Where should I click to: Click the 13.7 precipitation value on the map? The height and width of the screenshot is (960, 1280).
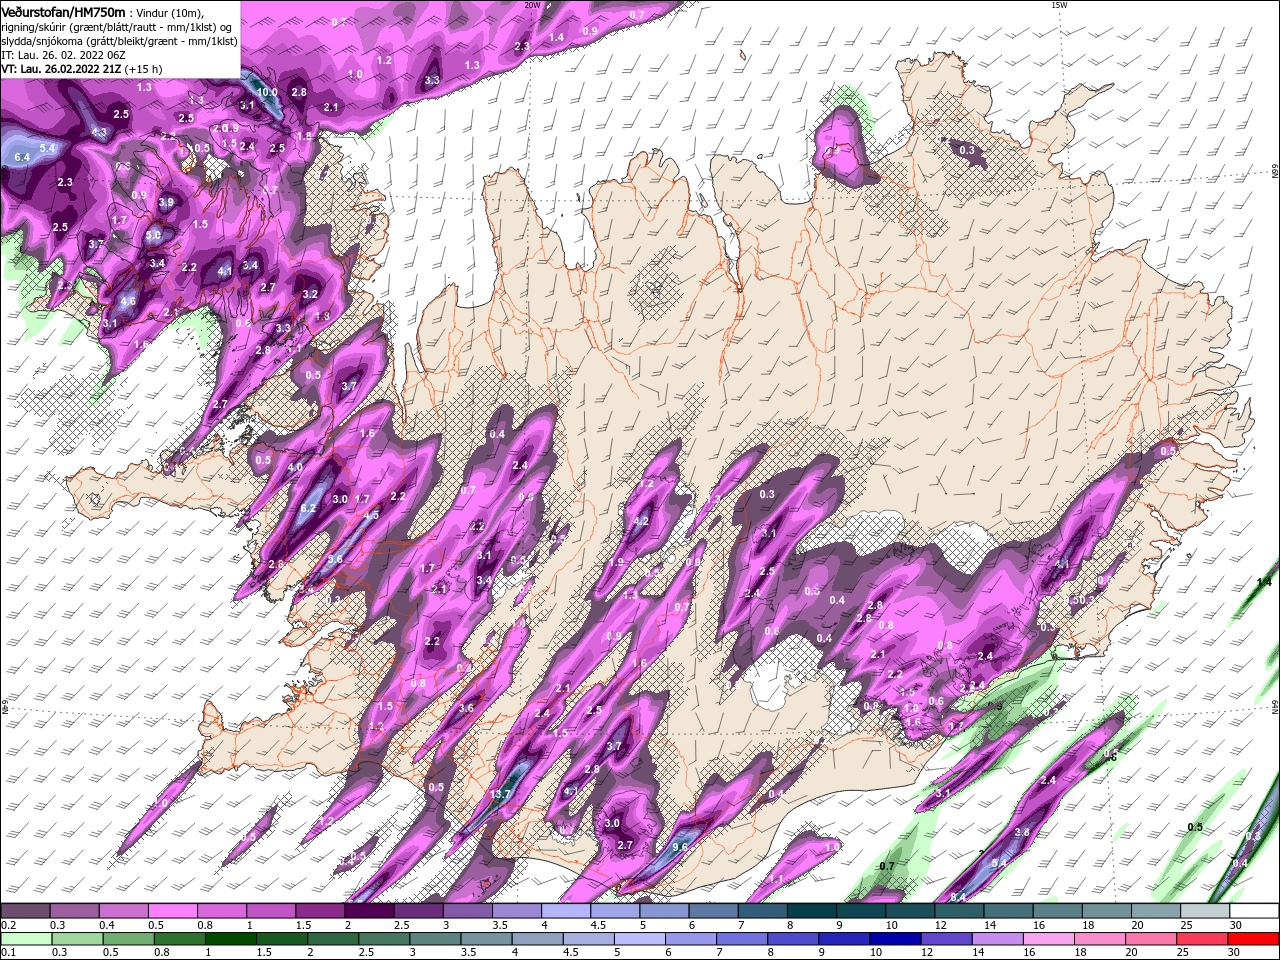(500, 795)
